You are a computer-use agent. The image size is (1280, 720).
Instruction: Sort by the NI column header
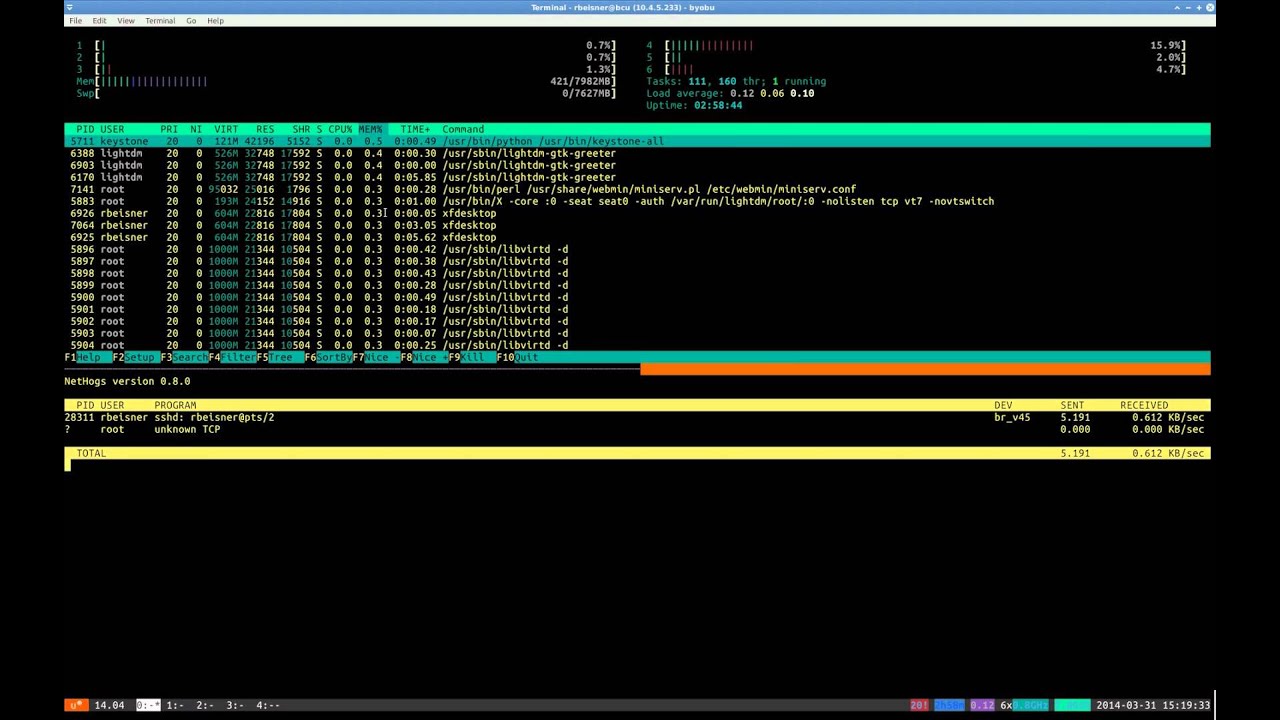196,129
